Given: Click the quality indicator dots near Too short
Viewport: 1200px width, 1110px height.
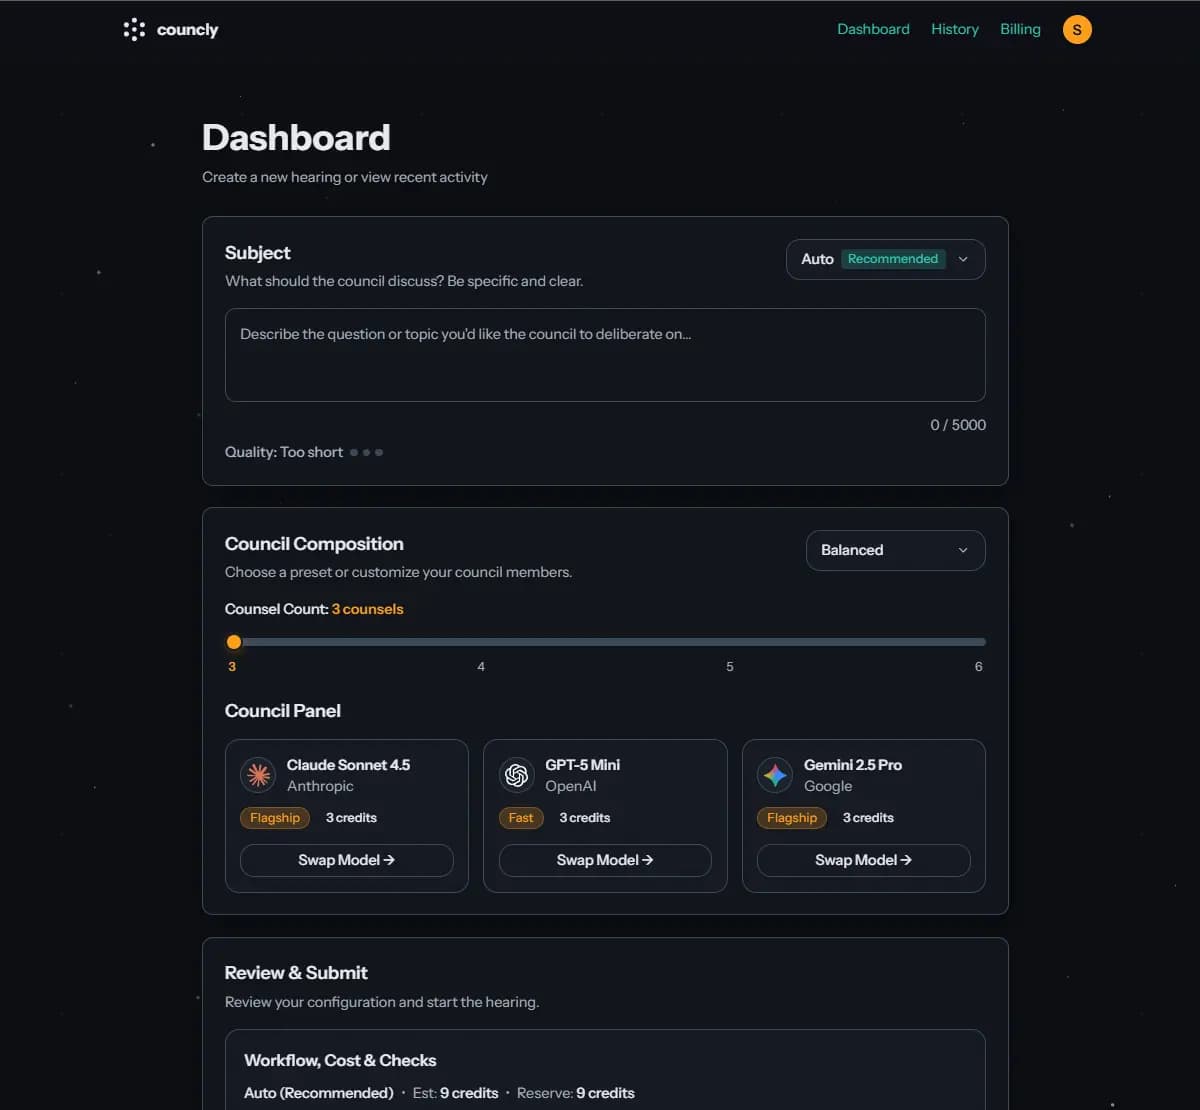Looking at the screenshot, I should (368, 452).
